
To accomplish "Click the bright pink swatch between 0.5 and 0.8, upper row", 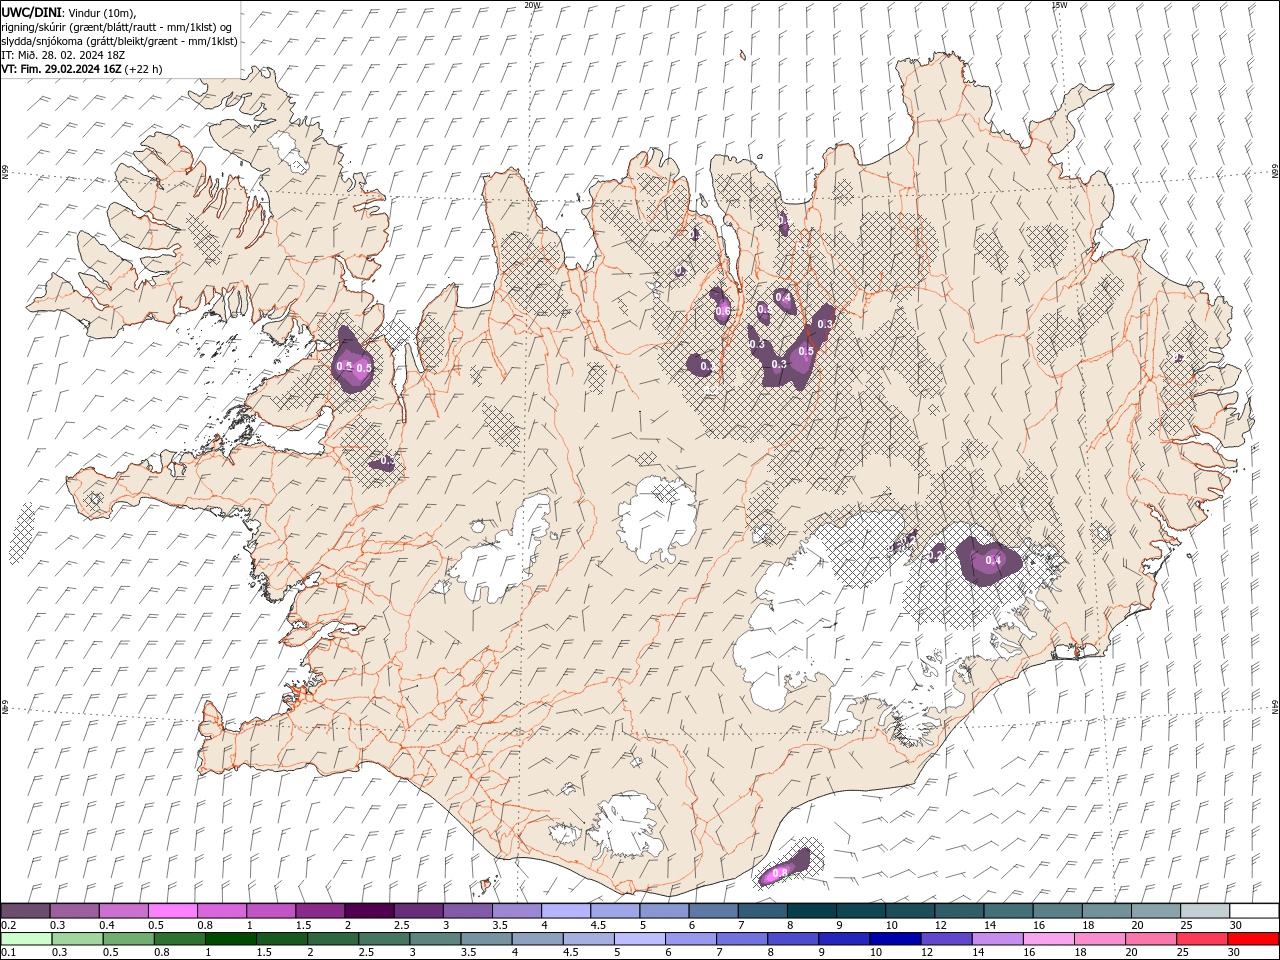I will 172,911.
